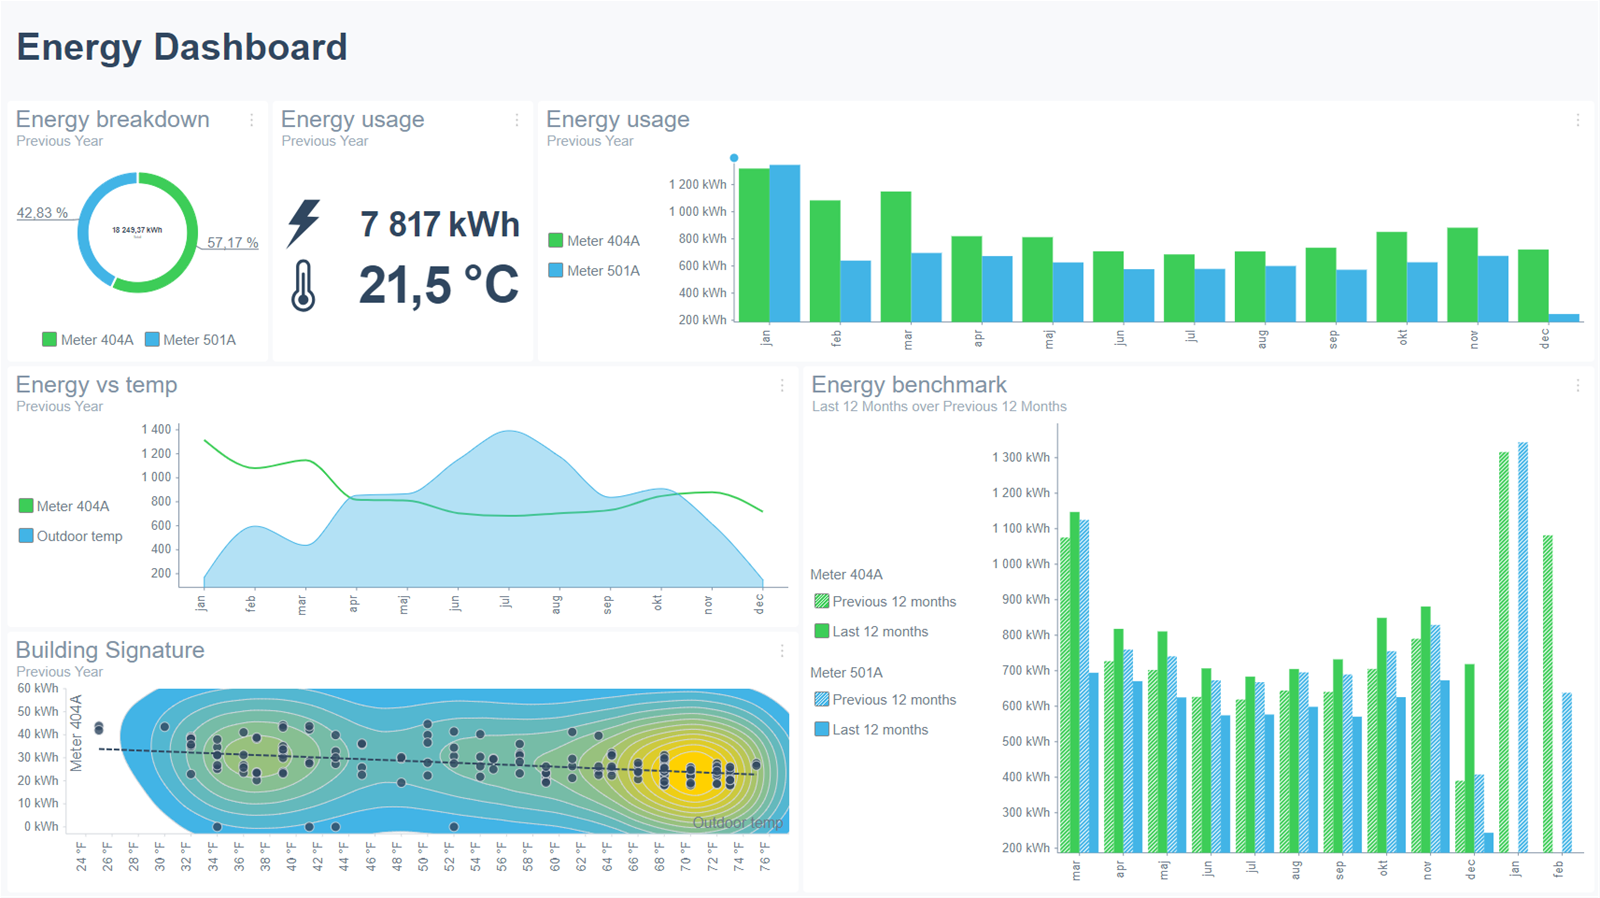Viewport: 1600px width, 898px height.
Task: Click the Energy Dashboard title
Action: pos(182,47)
